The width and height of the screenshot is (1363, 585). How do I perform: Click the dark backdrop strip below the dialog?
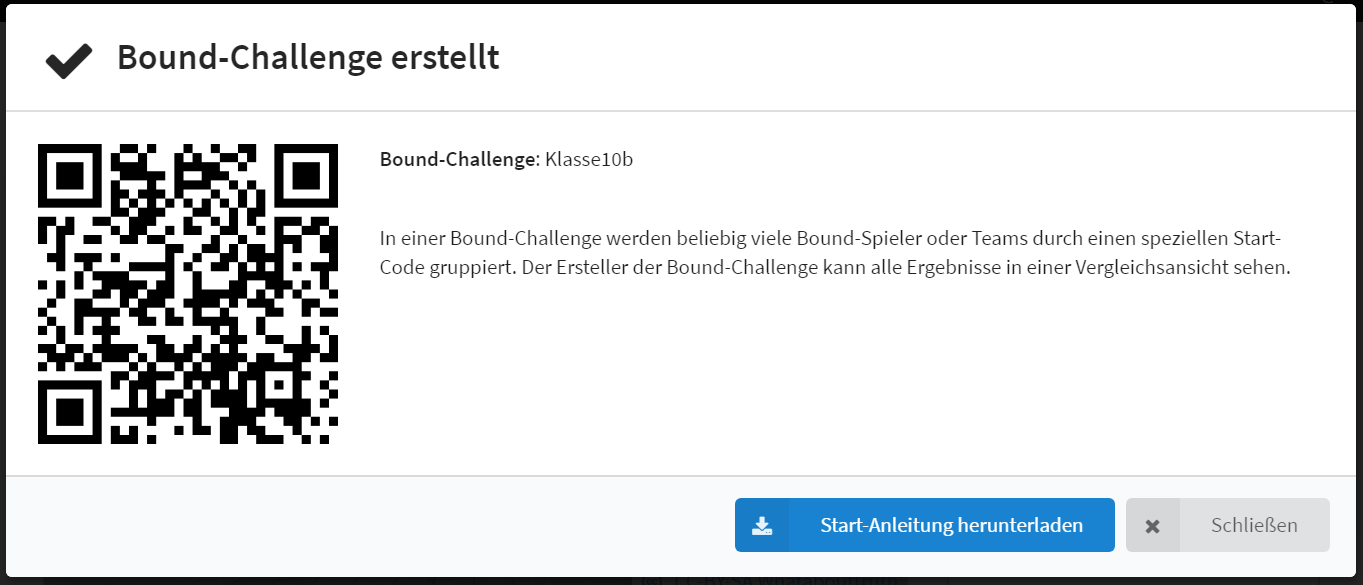pyautogui.click(x=300, y=580)
